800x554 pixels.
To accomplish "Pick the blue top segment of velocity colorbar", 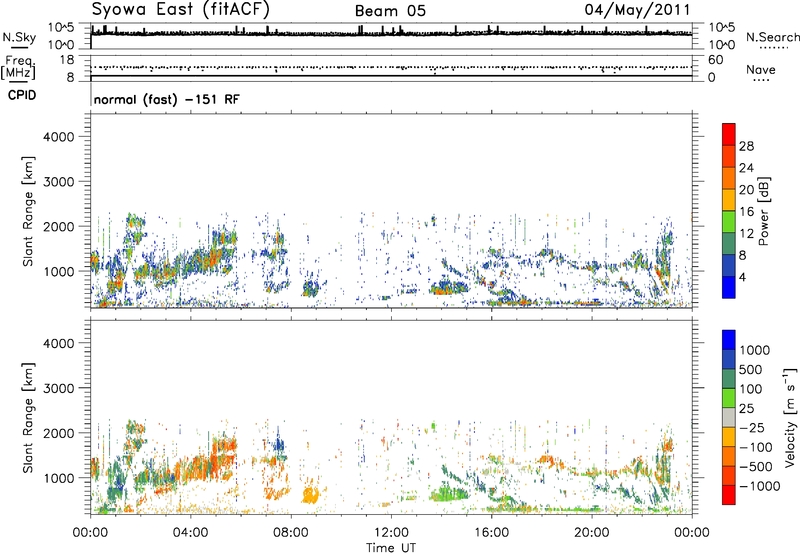I will point(729,340).
